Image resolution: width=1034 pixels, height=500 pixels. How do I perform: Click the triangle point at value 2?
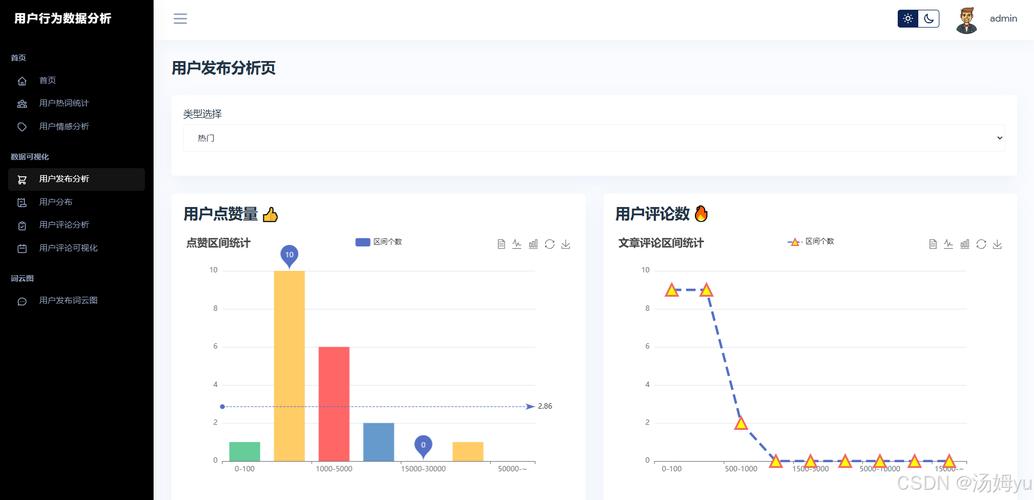[x=741, y=423]
